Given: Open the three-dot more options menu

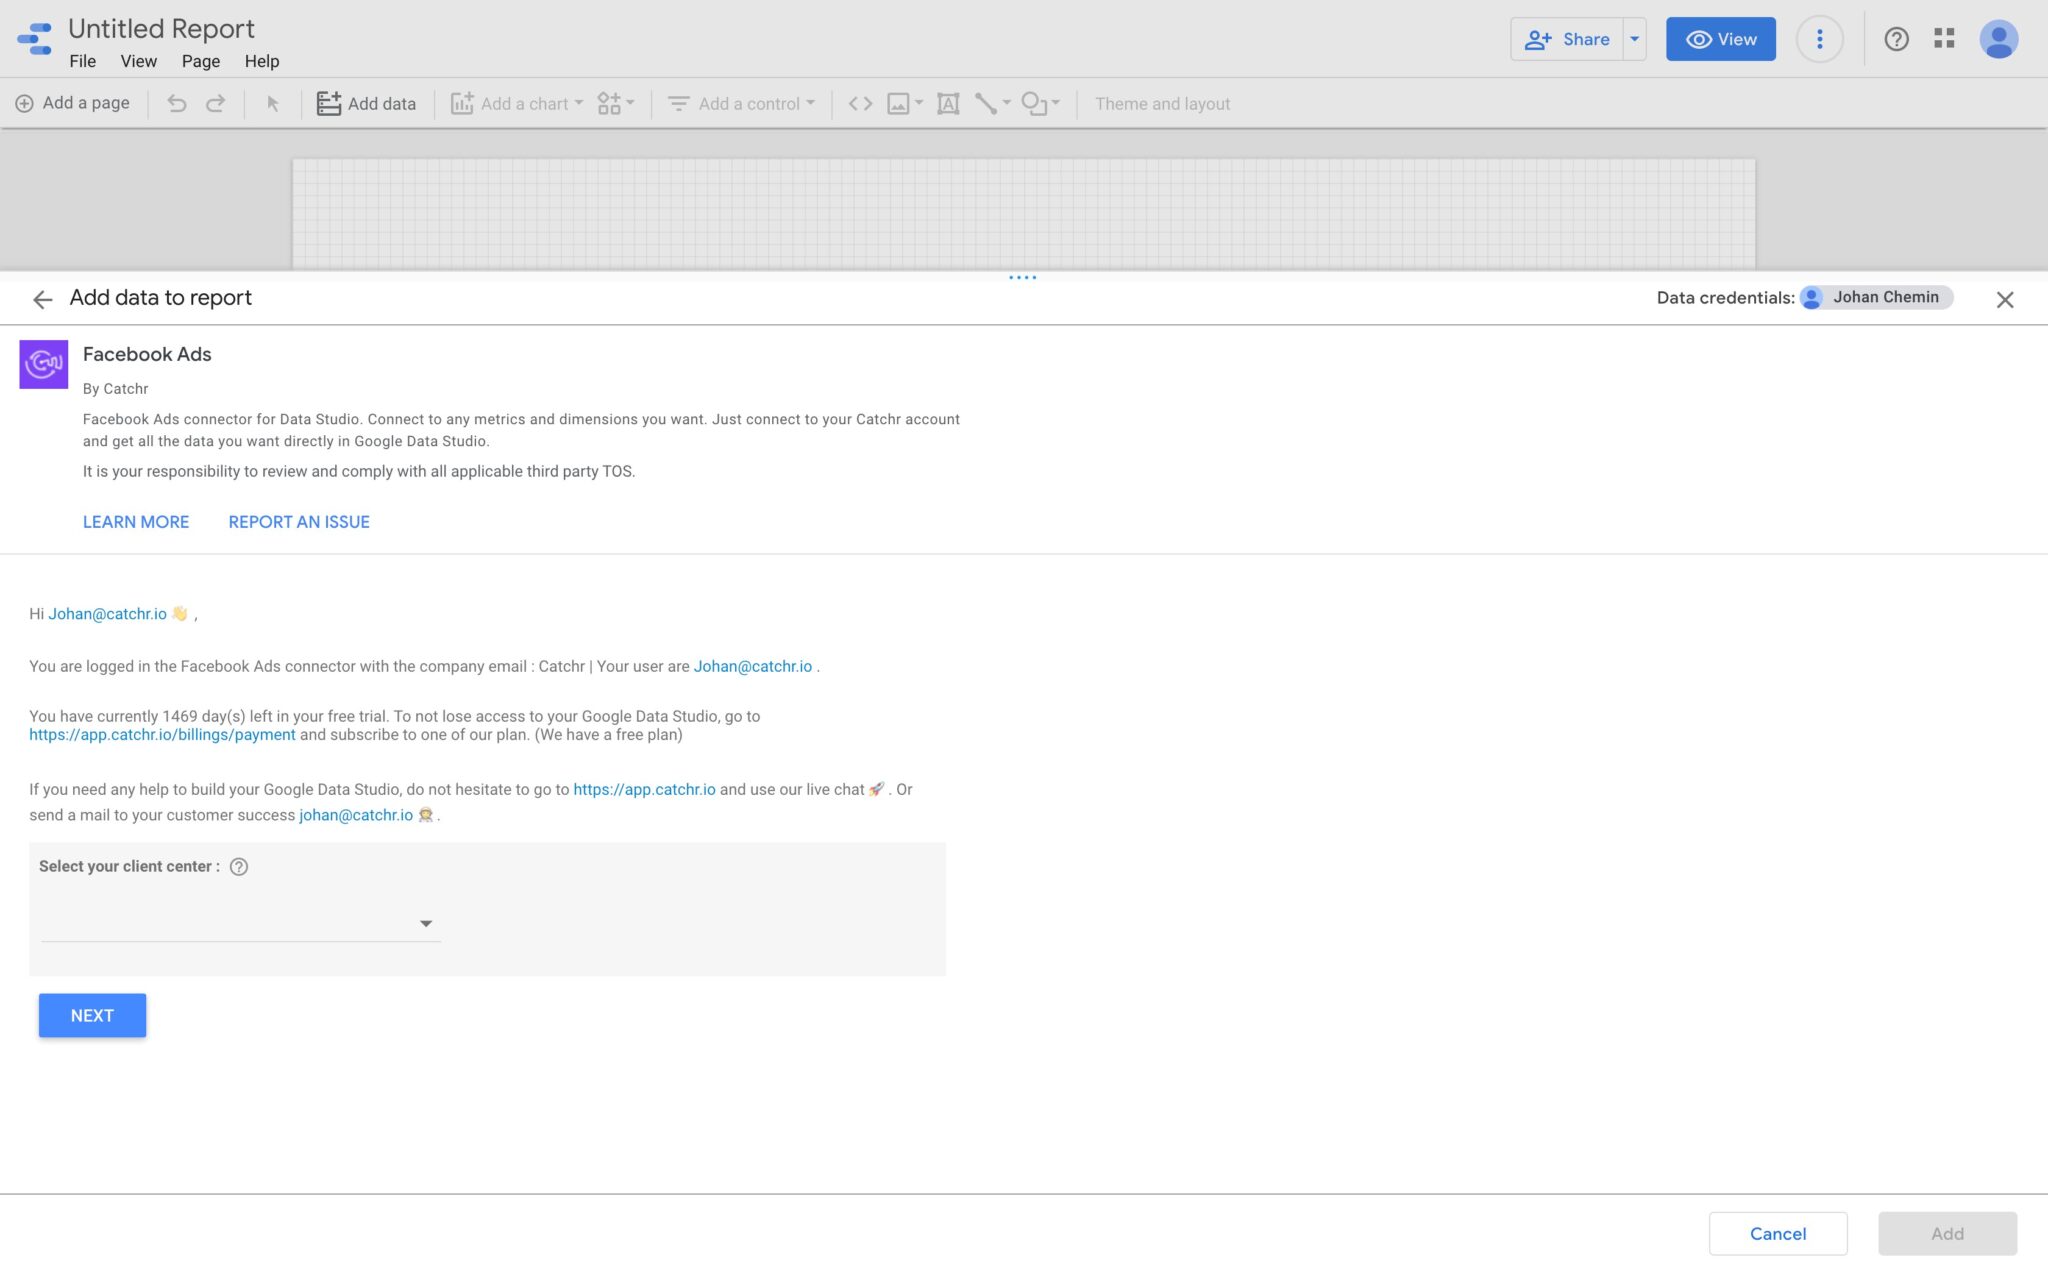Looking at the screenshot, I should (x=1819, y=39).
